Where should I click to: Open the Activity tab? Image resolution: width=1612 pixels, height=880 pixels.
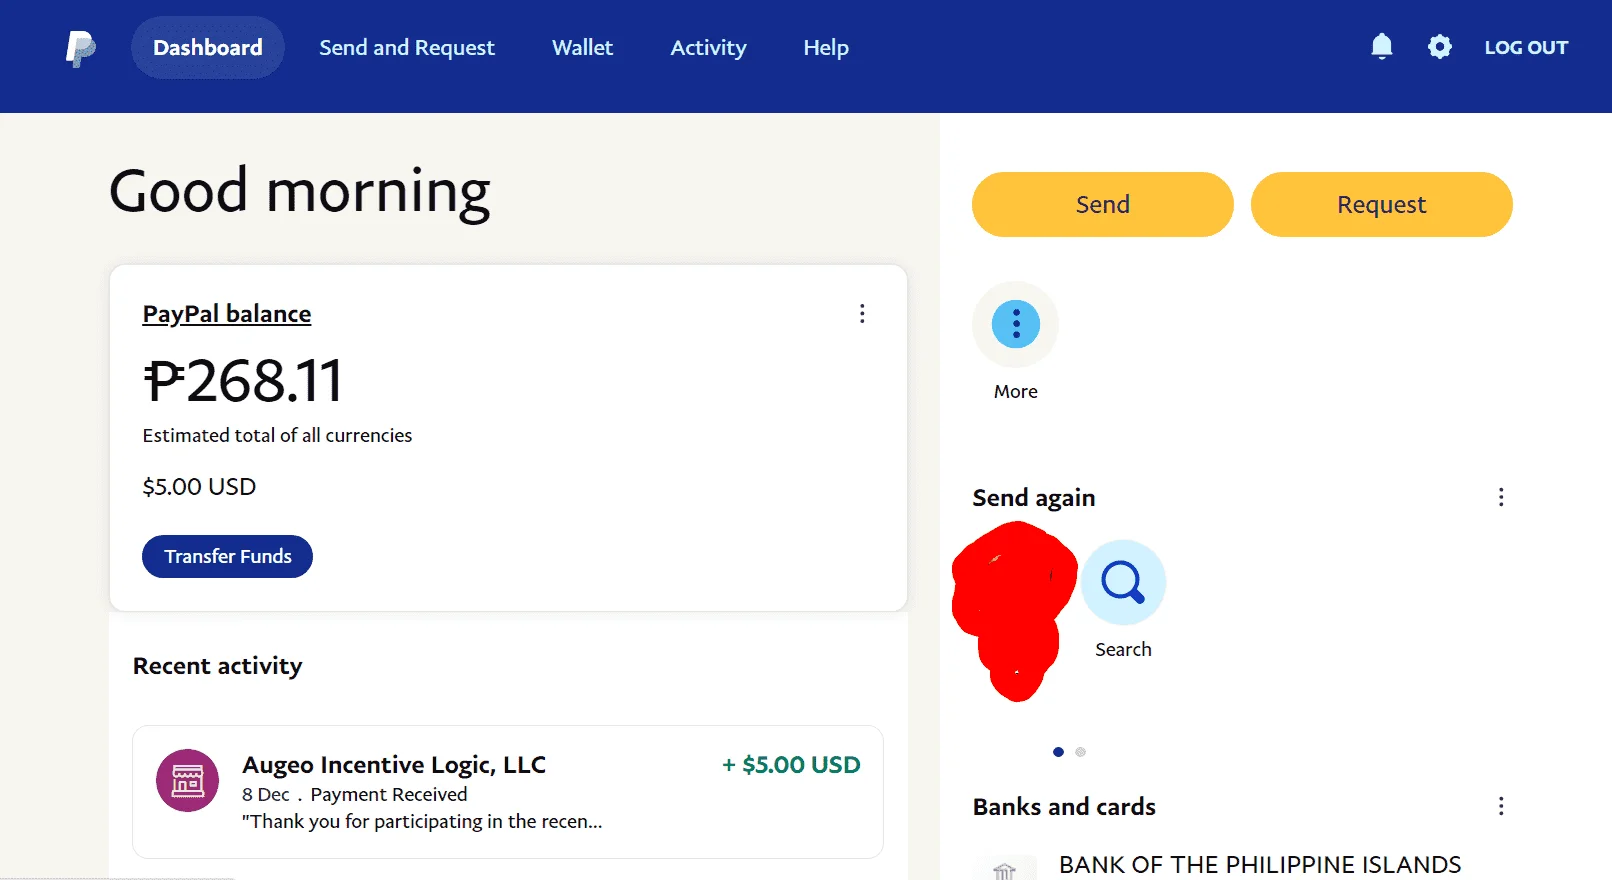(708, 47)
